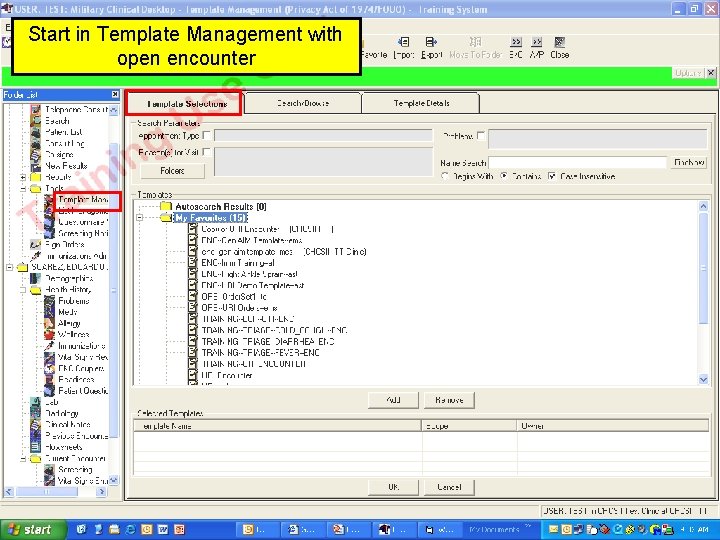Enable the Appointment Type checkbox
Screen dimensions: 720x540
(x=207, y=135)
